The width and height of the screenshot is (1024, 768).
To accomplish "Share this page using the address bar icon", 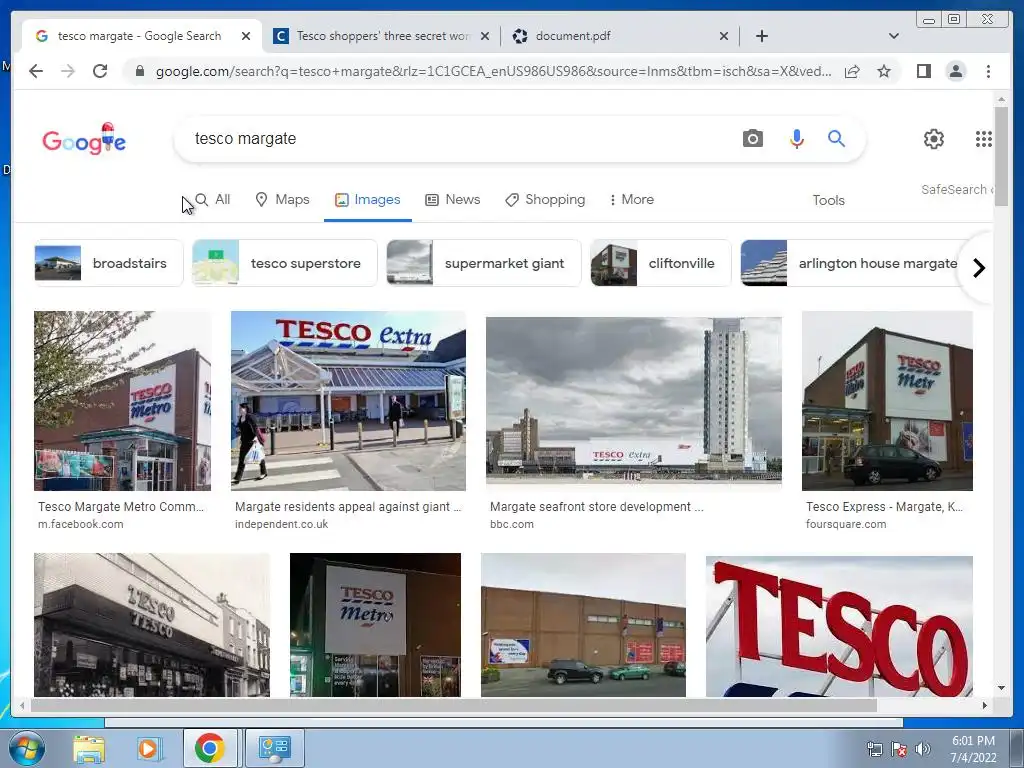I will click(x=852, y=71).
